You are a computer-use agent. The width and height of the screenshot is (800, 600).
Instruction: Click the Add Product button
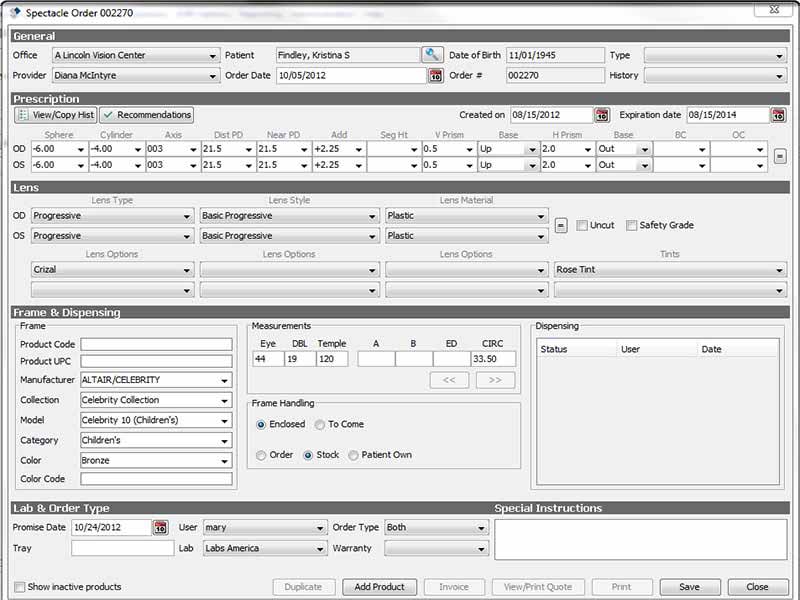(x=379, y=587)
